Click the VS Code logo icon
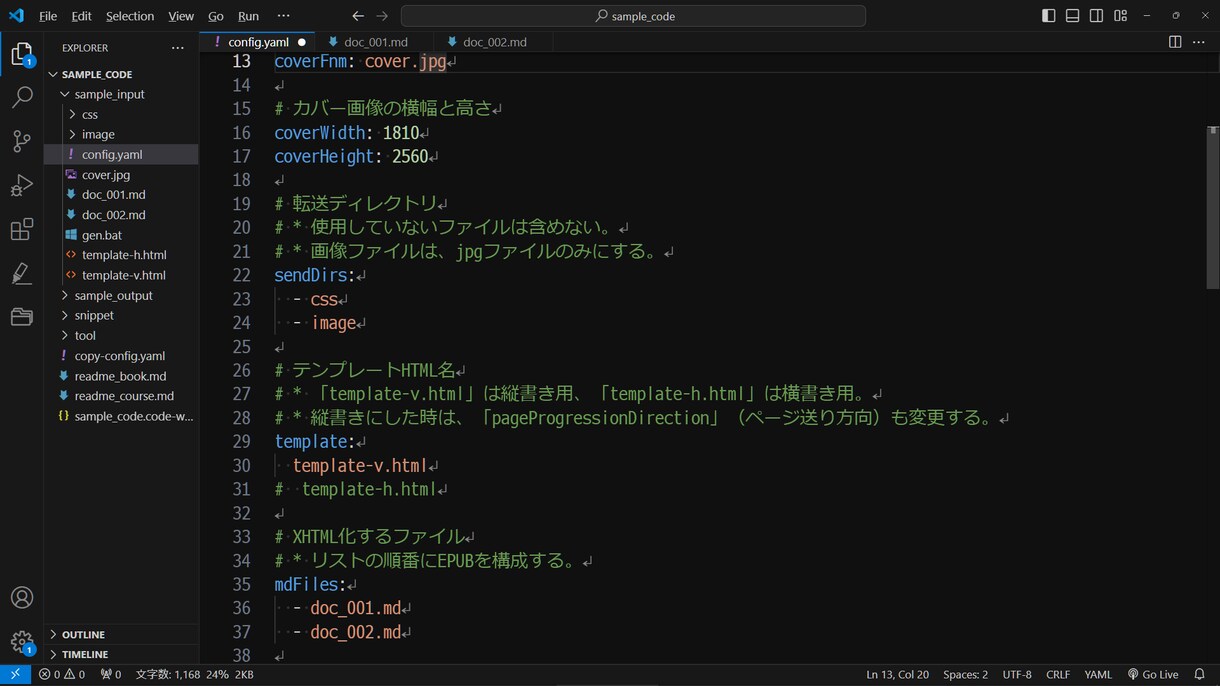 pos(16,16)
